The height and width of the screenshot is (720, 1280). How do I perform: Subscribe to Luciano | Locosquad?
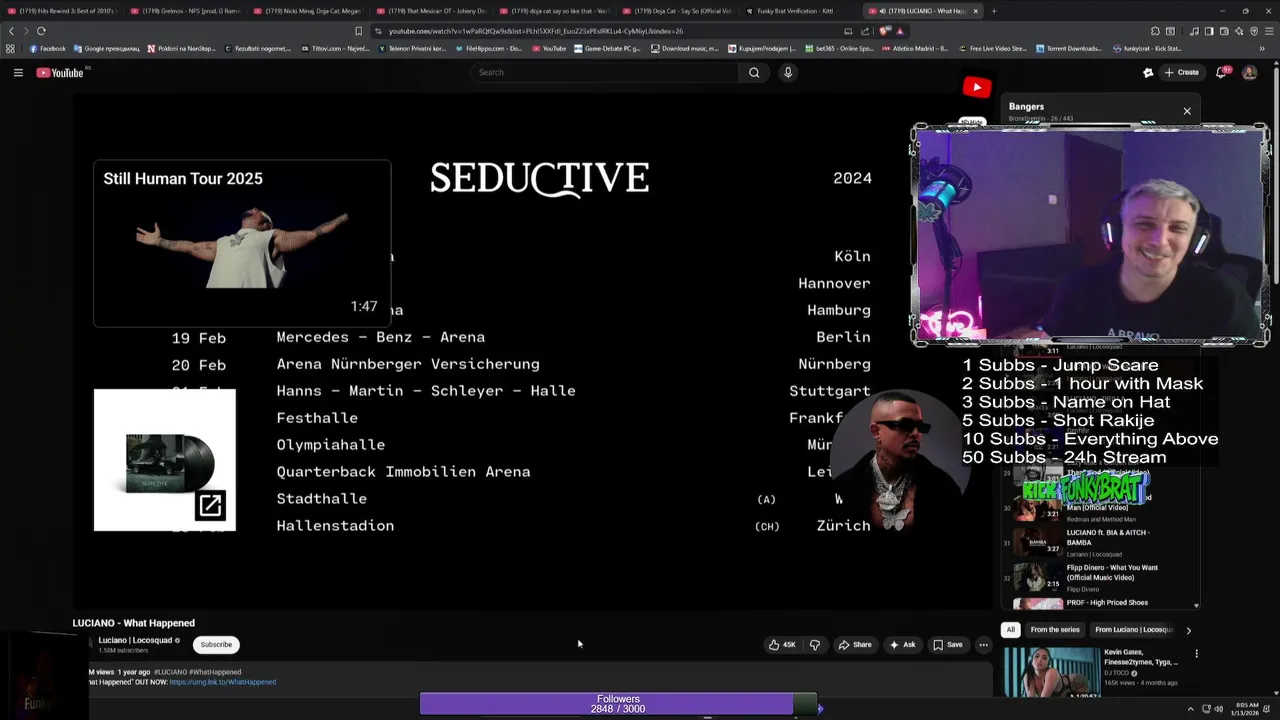pyautogui.click(x=216, y=644)
